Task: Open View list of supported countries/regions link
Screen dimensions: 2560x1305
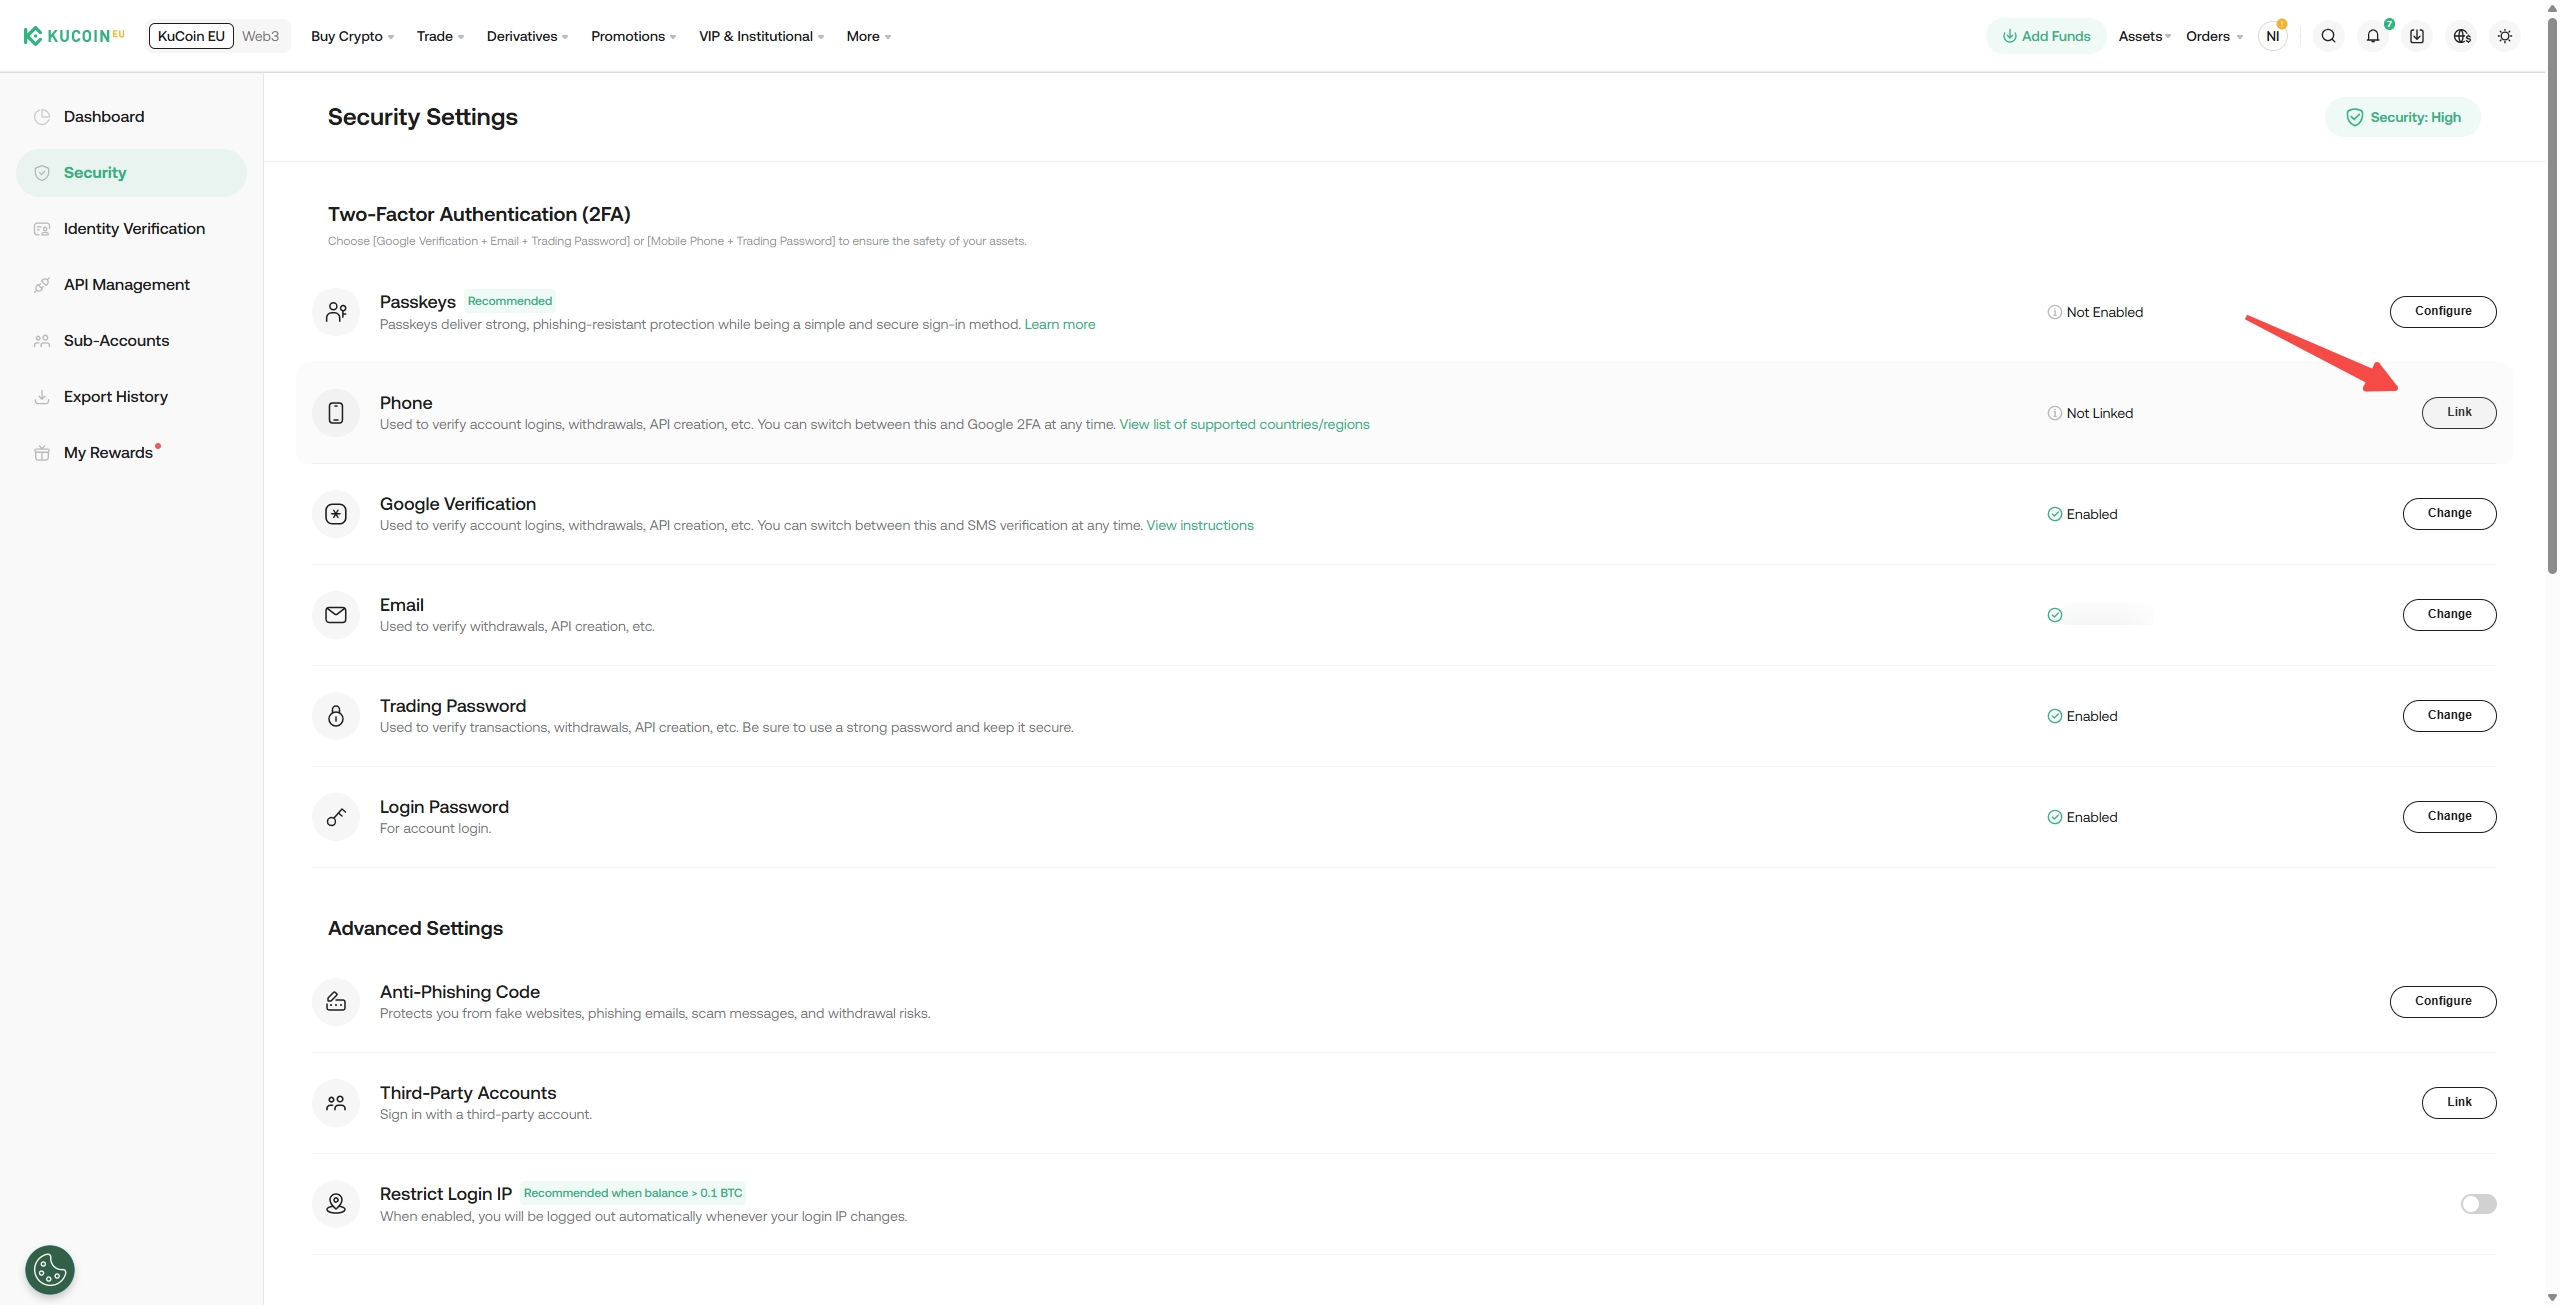Action: tap(1244, 424)
